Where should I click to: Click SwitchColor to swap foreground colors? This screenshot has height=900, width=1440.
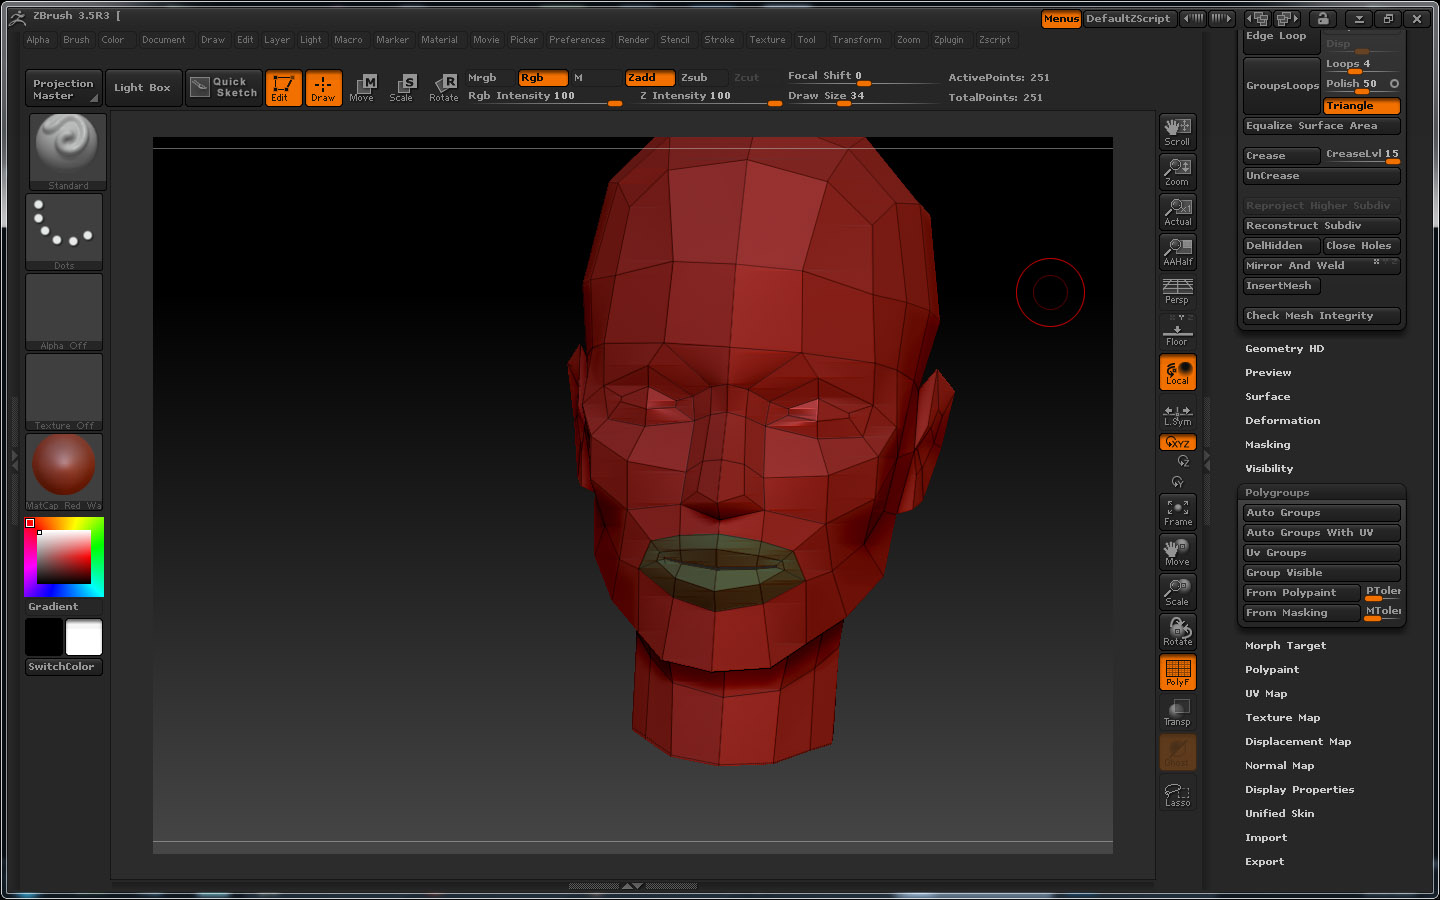point(63,666)
